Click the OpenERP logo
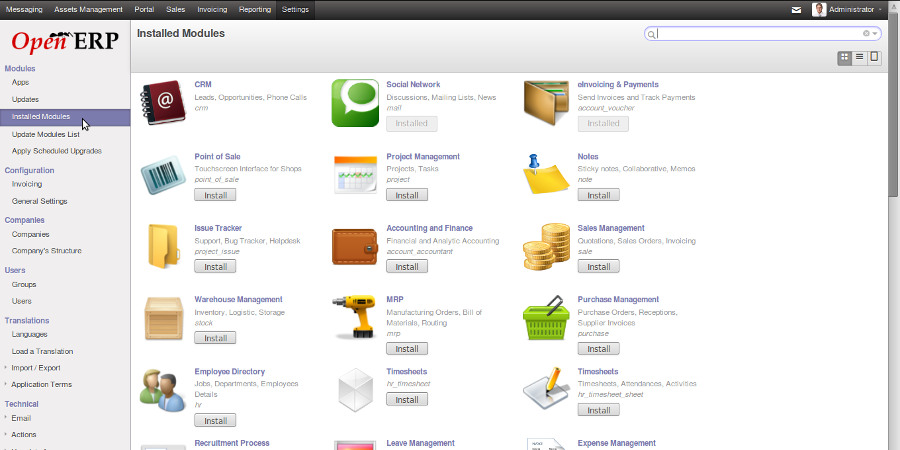This screenshot has height=450, width=900. 65,41
